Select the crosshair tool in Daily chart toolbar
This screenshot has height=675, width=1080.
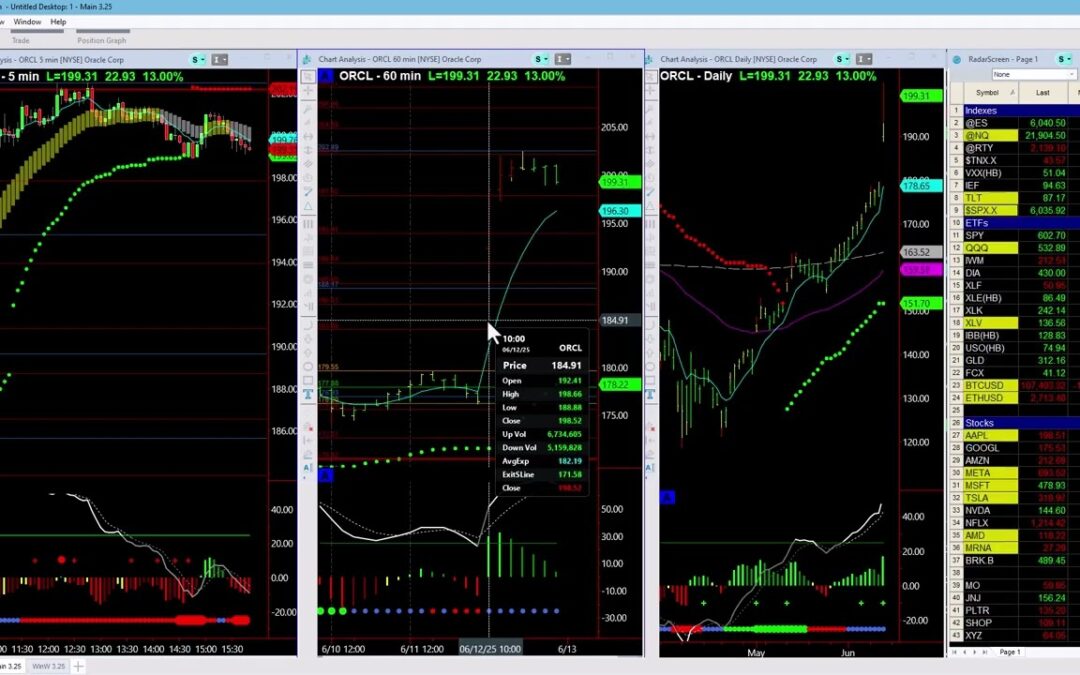coord(650,91)
